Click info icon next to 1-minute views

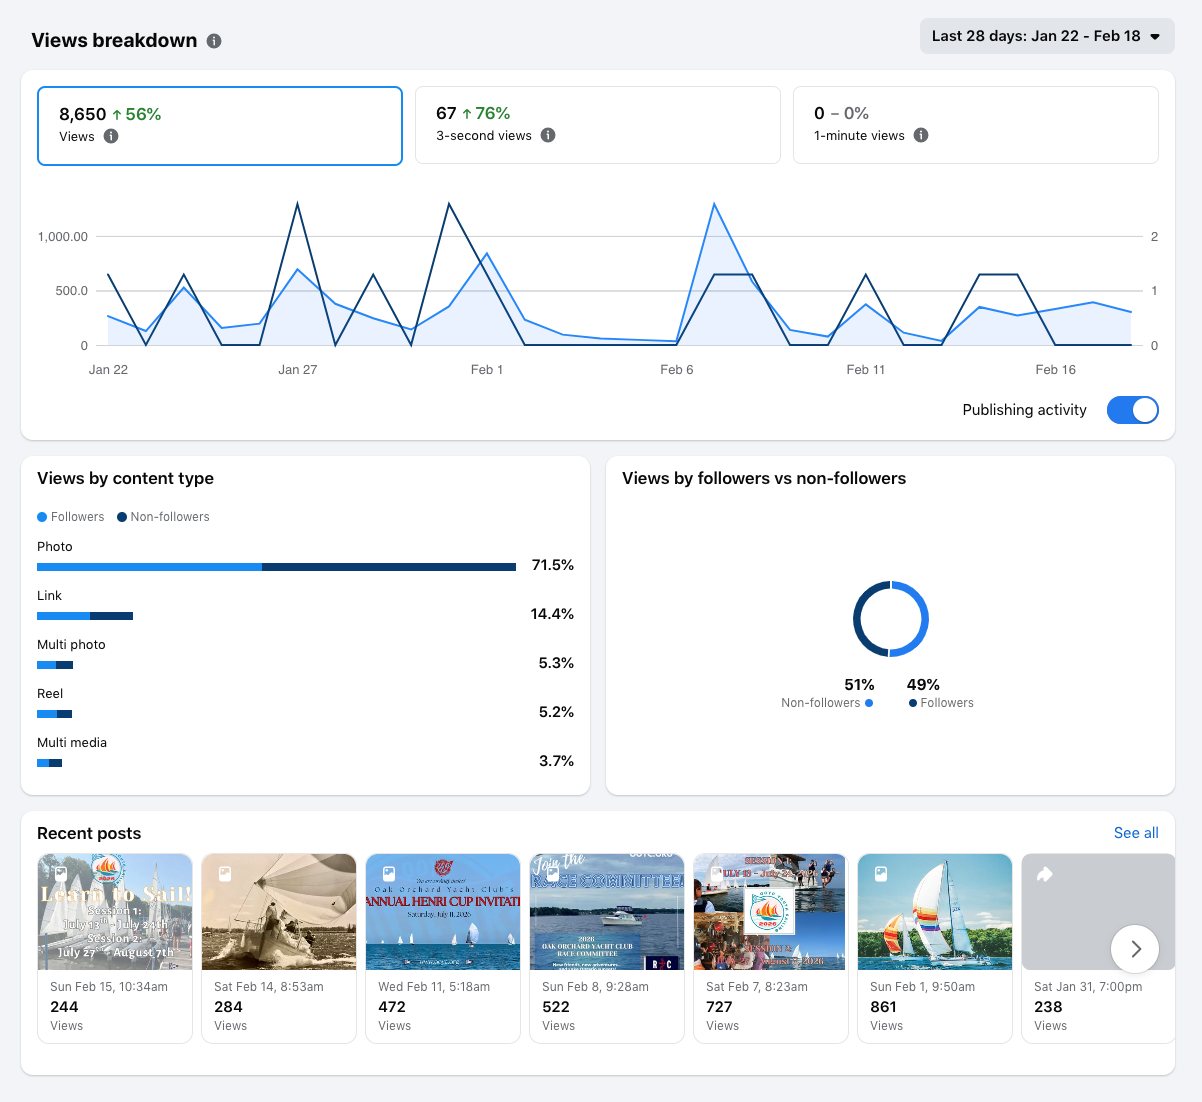(x=921, y=135)
